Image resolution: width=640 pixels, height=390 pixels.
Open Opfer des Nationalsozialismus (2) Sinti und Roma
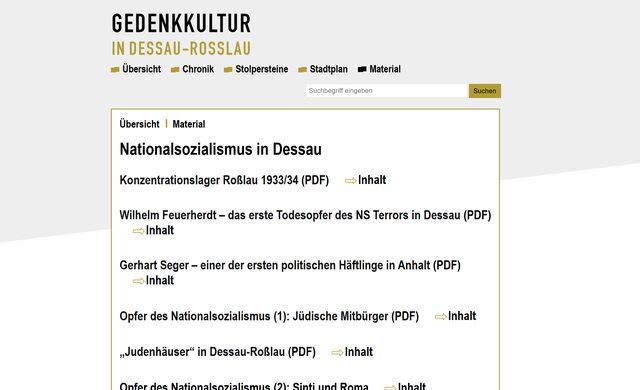(244, 386)
